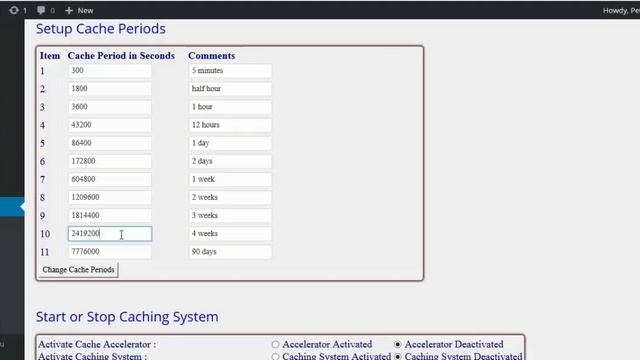Click the cache period field containing 43200

point(110,125)
